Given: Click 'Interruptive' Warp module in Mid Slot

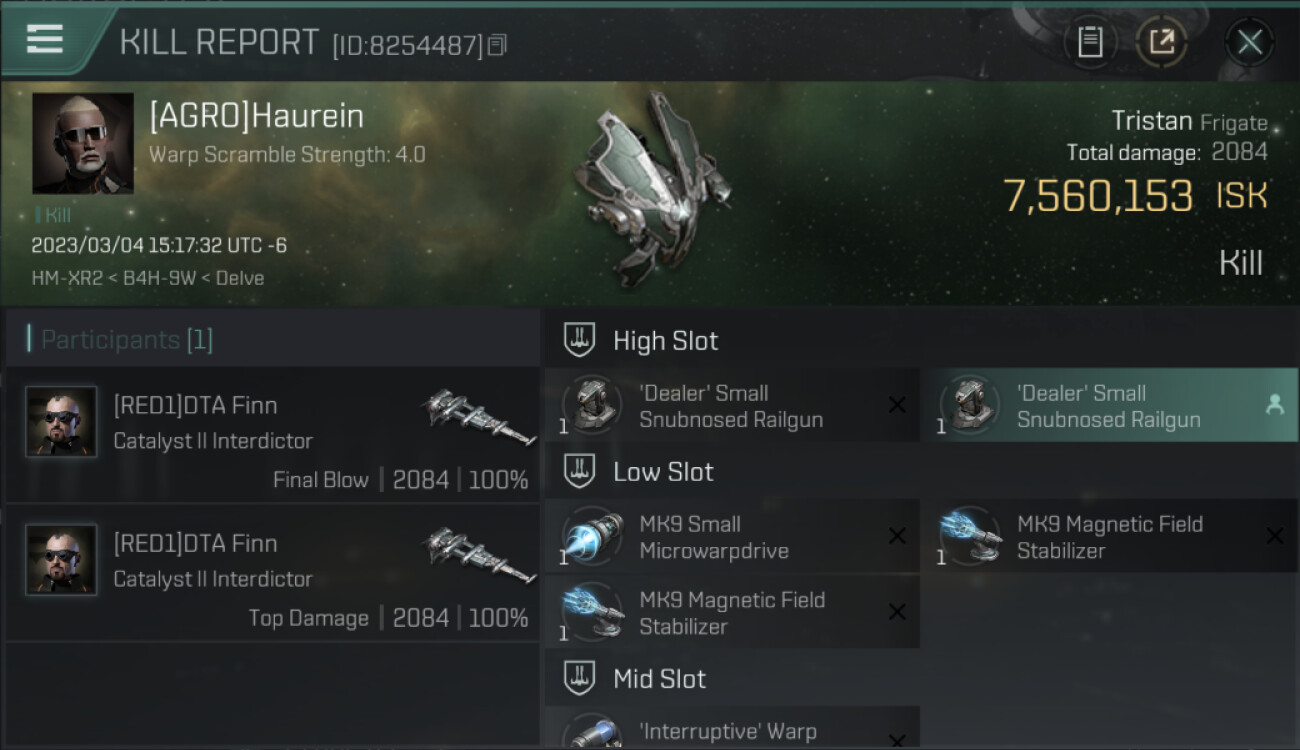Looking at the screenshot, I should pyautogui.click(x=732, y=728).
